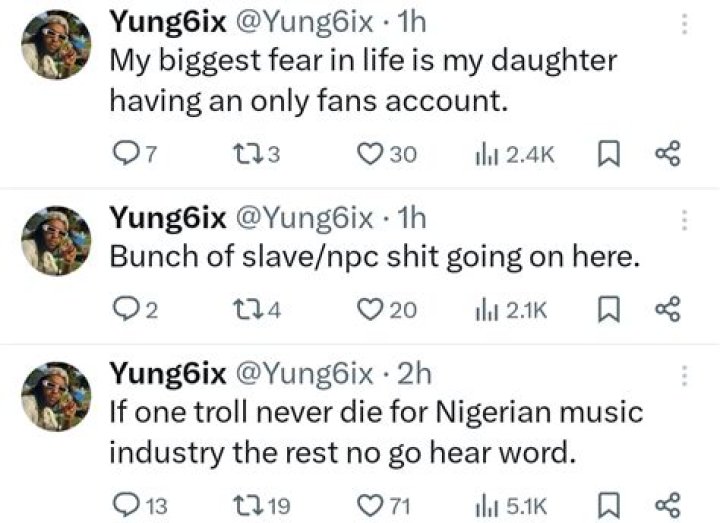This screenshot has width=720, height=523.
Task: Like the tweet about daughter's fans account
Action: pos(371,154)
